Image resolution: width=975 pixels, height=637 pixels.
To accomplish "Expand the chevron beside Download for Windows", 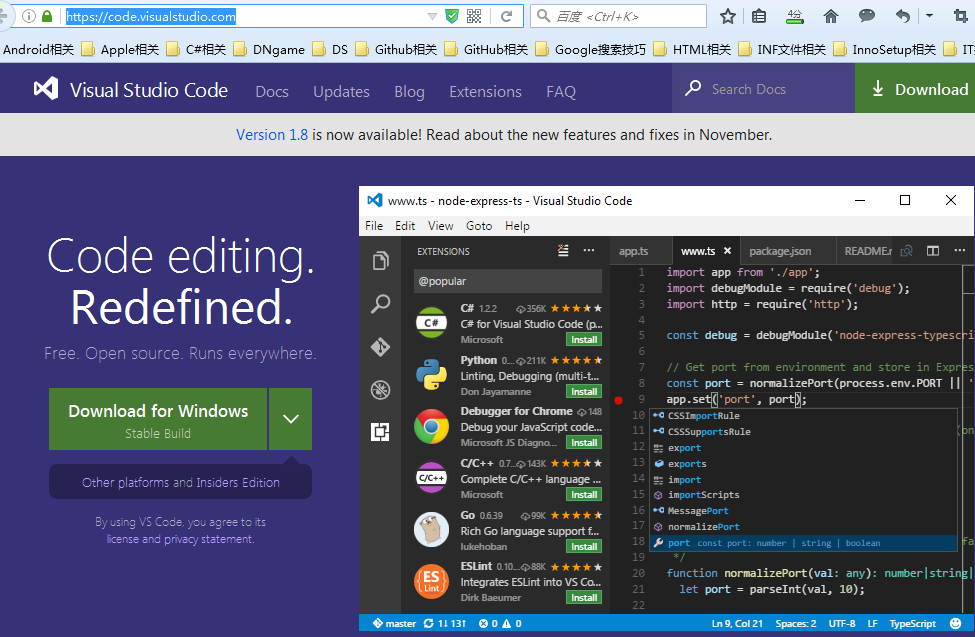I will [x=290, y=419].
